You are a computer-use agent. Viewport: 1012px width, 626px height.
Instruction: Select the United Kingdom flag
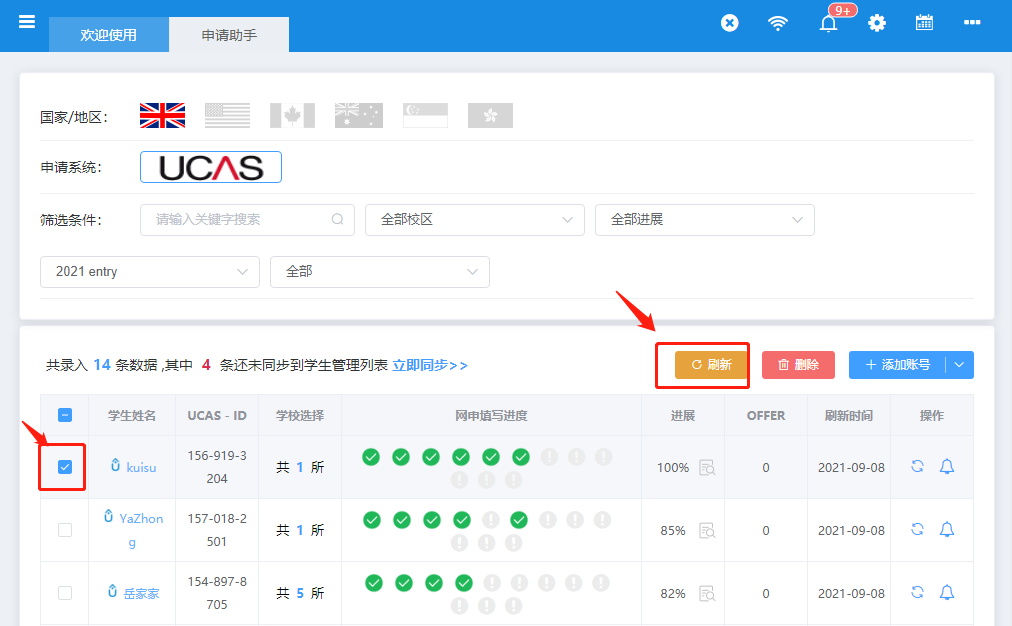click(163, 116)
